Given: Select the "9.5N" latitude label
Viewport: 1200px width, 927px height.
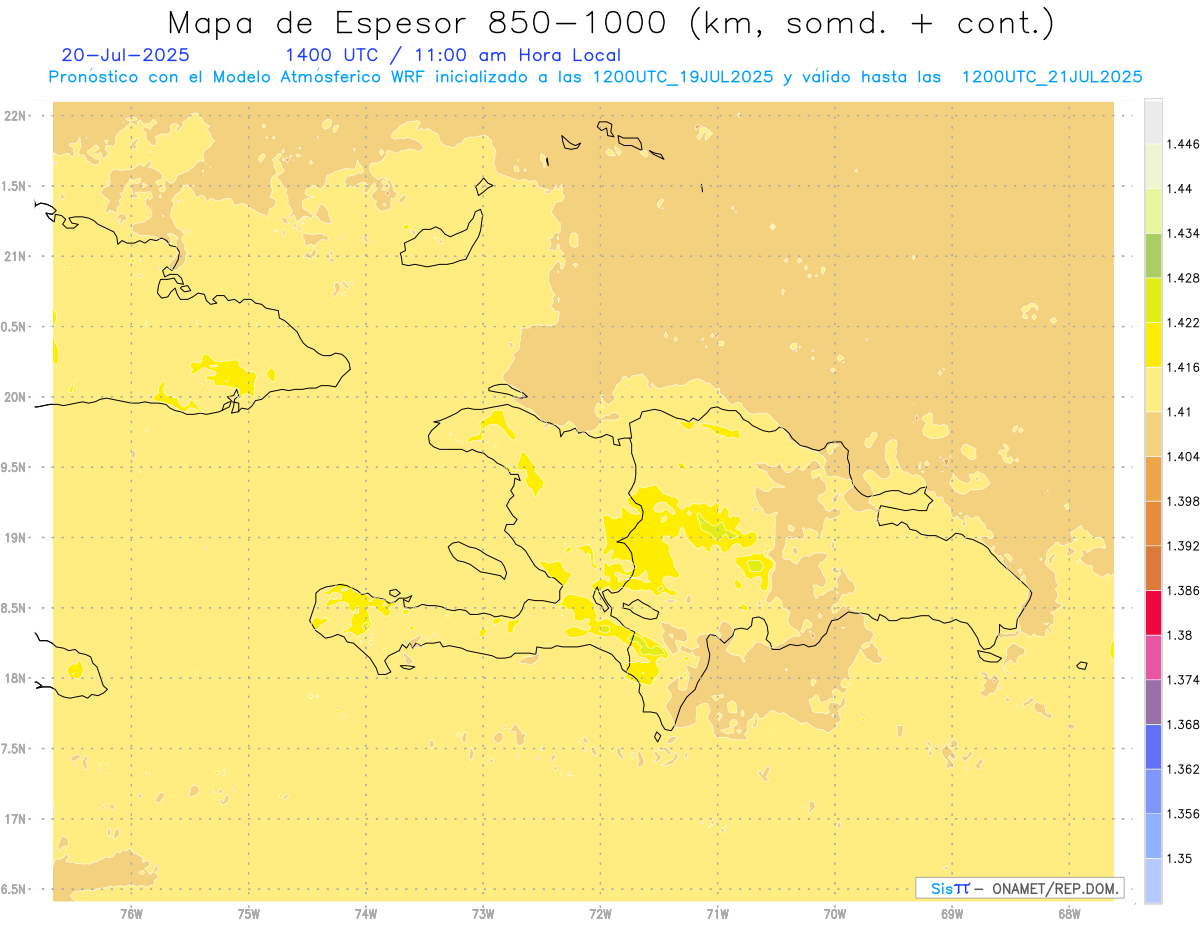Looking at the screenshot, I should click(x=15, y=467).
